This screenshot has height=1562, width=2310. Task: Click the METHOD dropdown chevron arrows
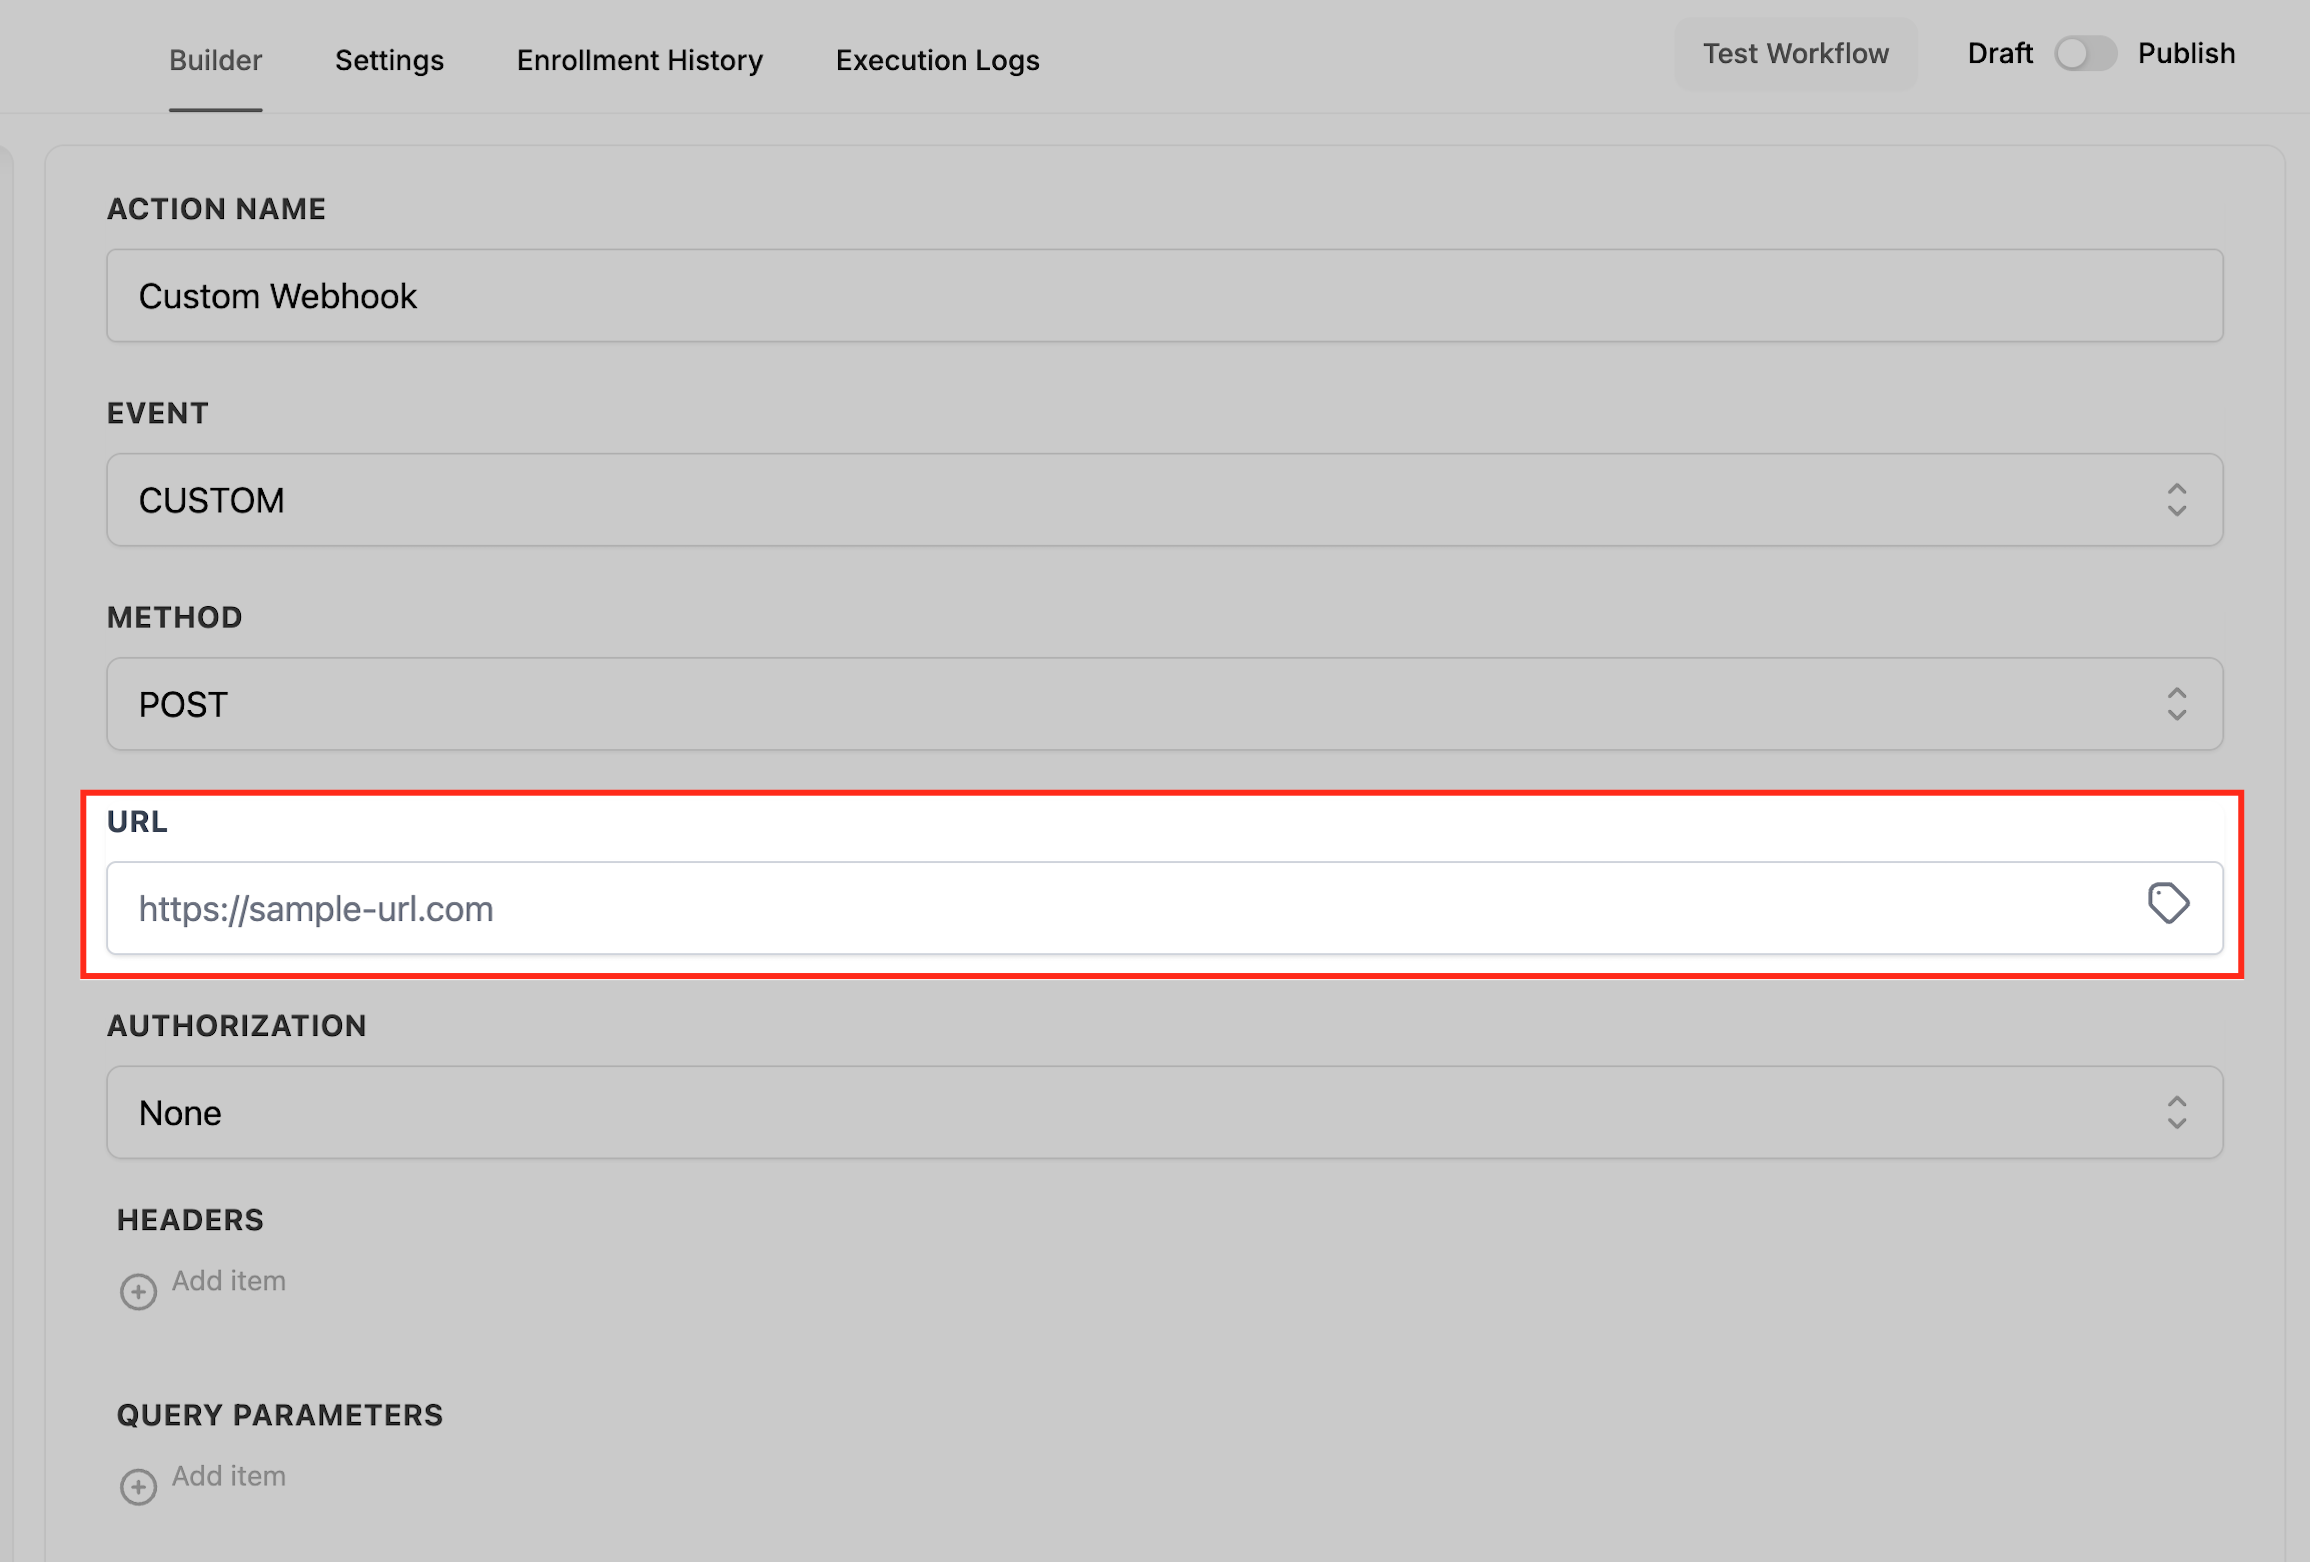click(2176, 704)
